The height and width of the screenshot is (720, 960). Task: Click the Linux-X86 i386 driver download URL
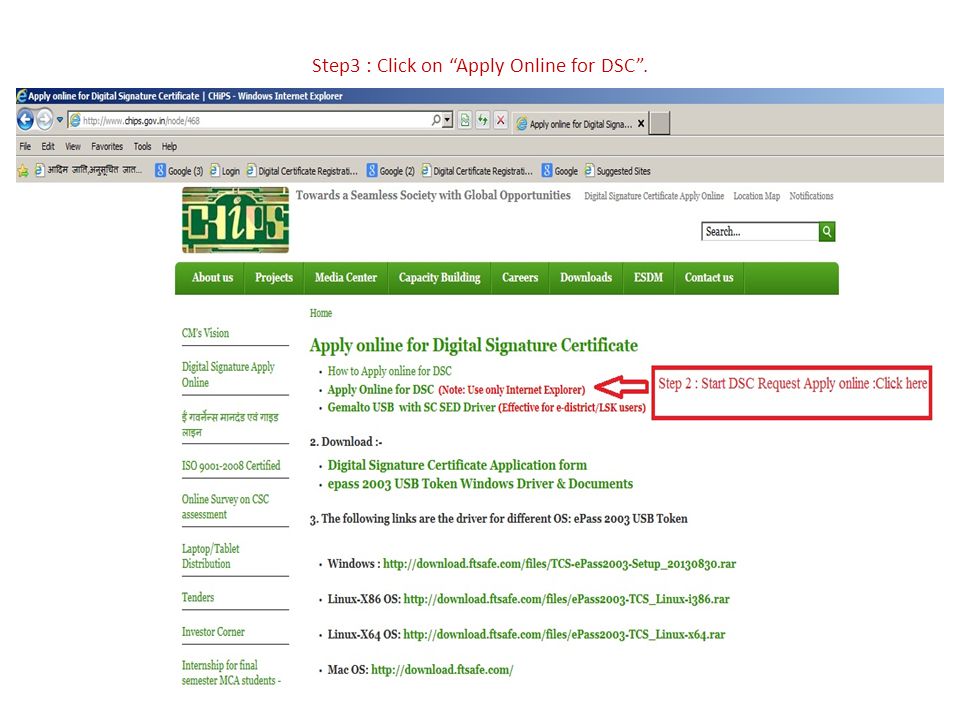pyautogui.click(x=566, y=599)
